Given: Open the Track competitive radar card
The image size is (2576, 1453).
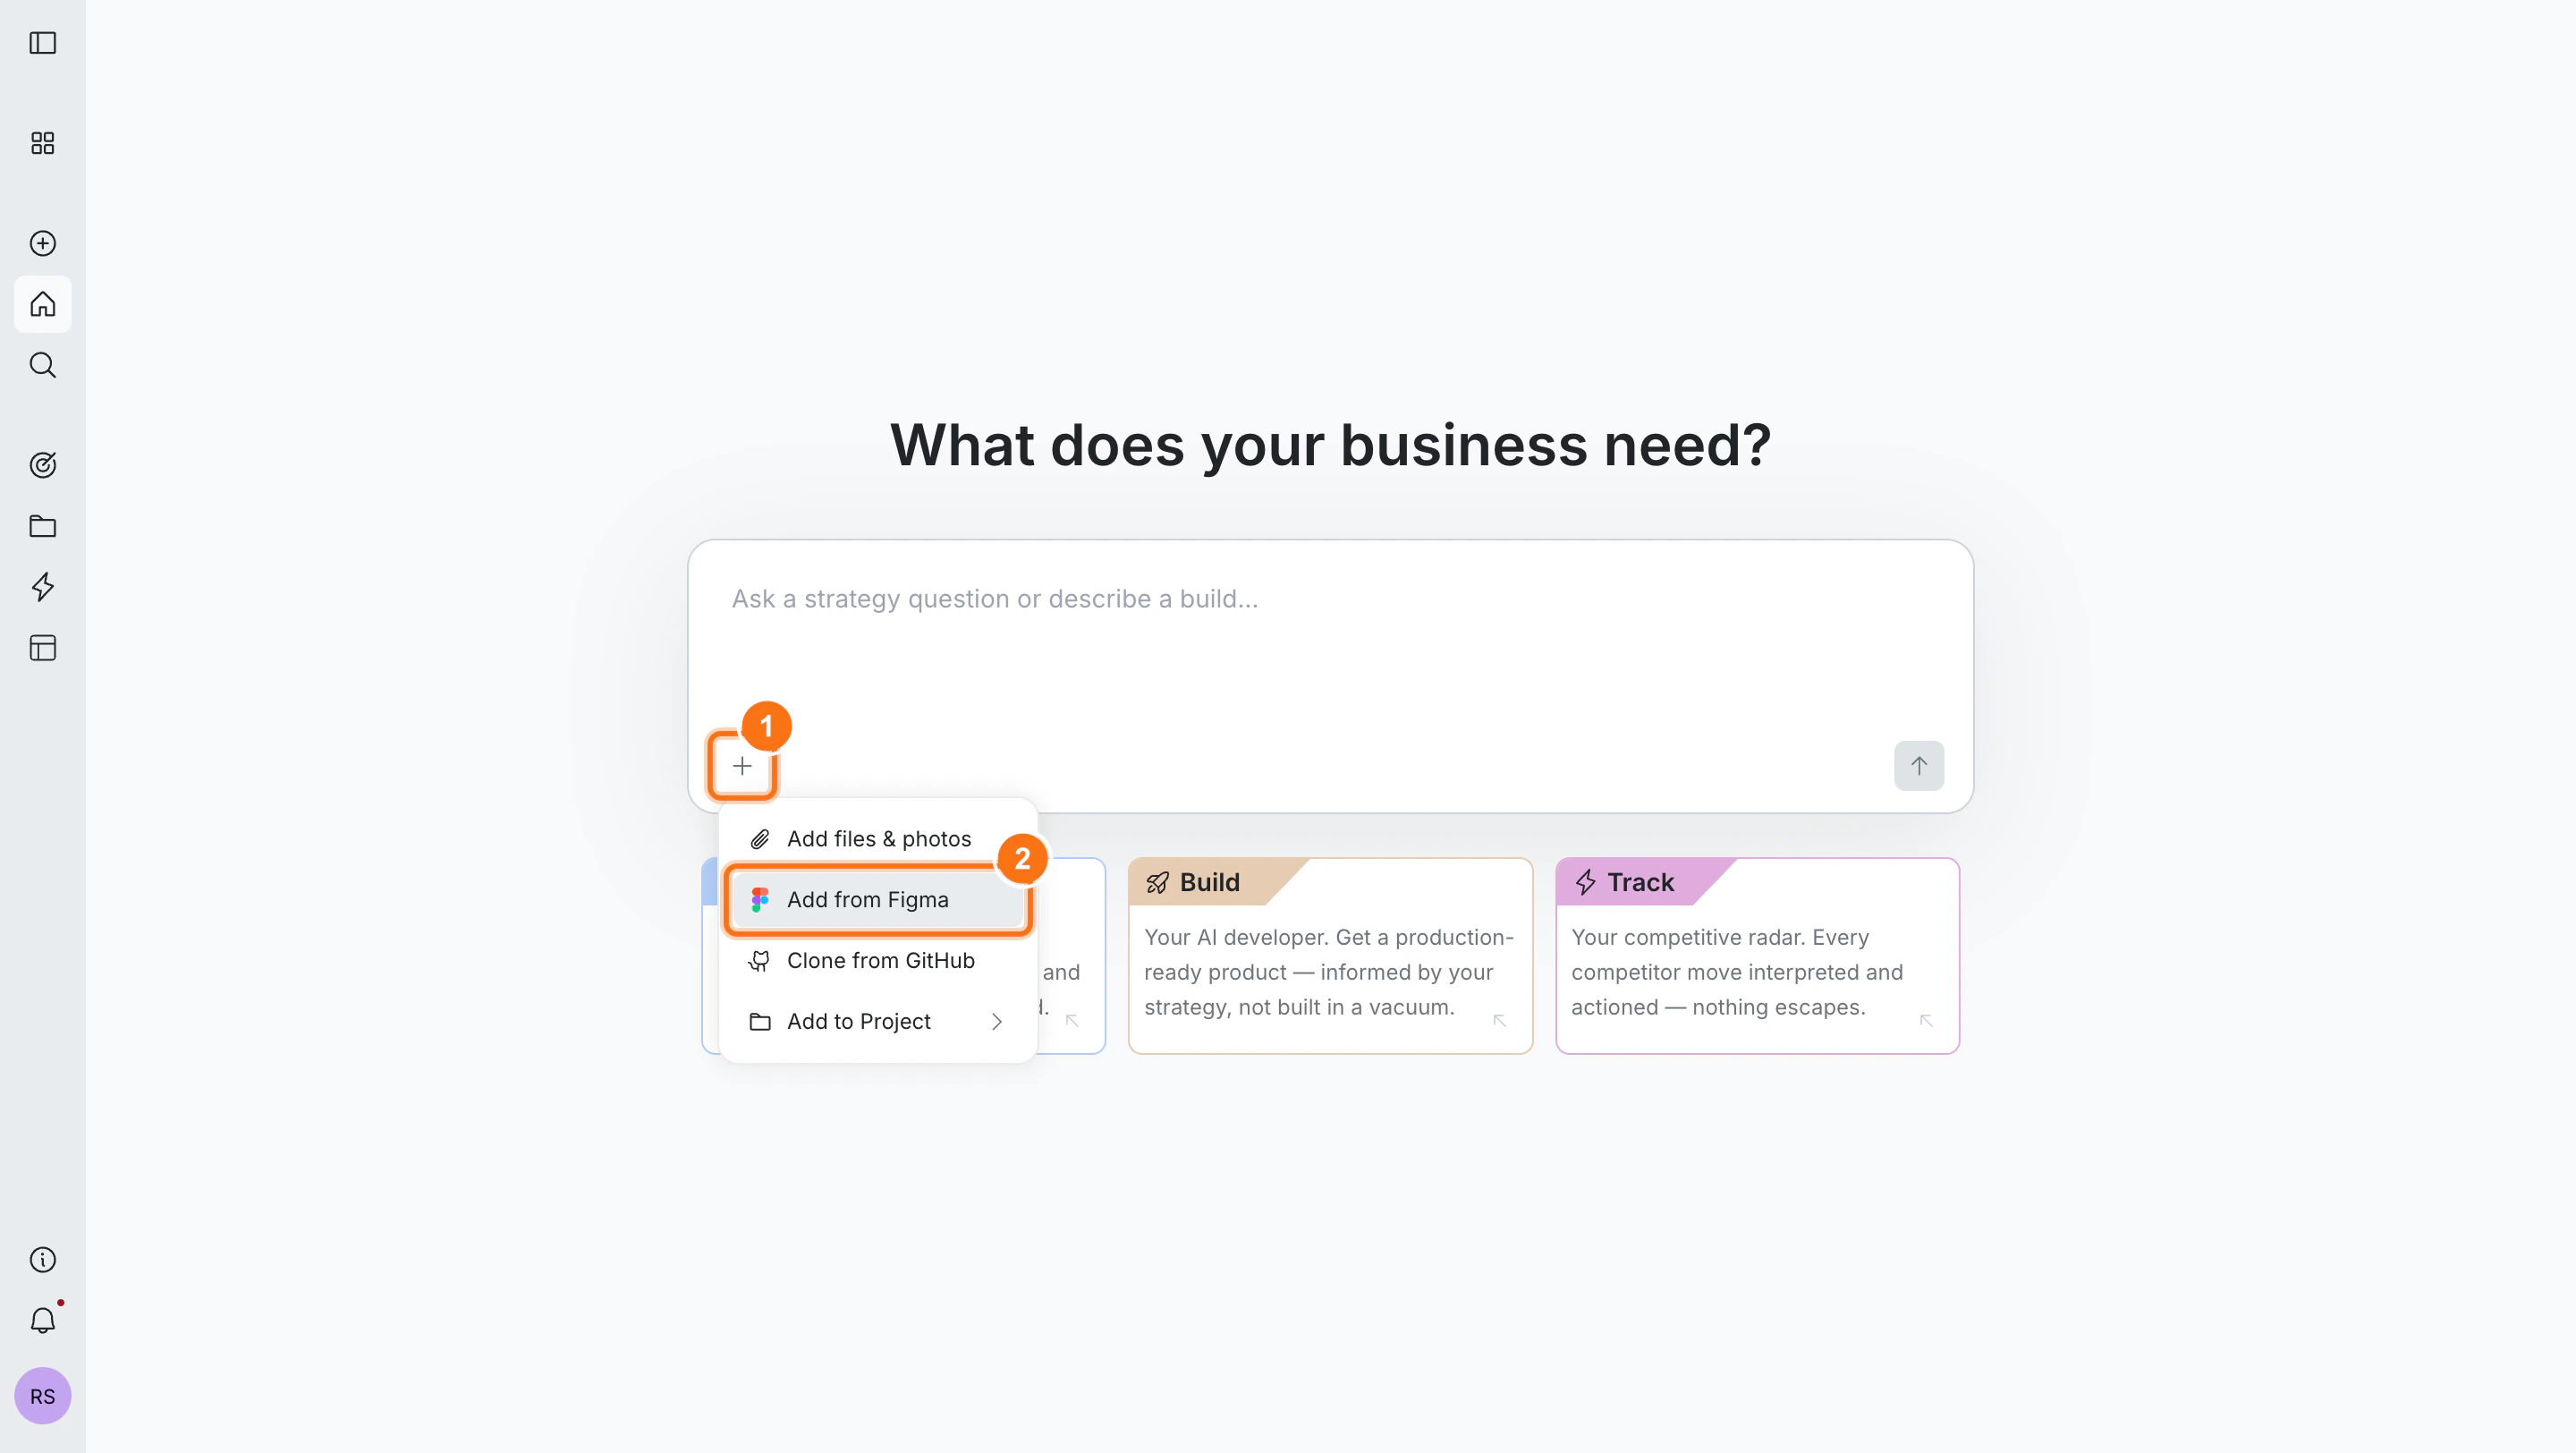Looking at the screenshot, I should click(1757, 955).
